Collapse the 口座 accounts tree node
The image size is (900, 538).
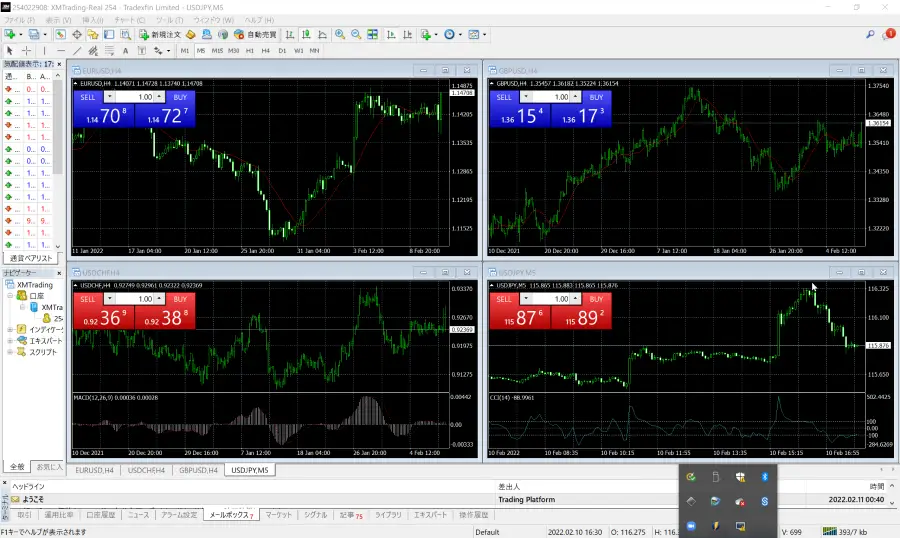pyautogui.click(x=10, y=296)
